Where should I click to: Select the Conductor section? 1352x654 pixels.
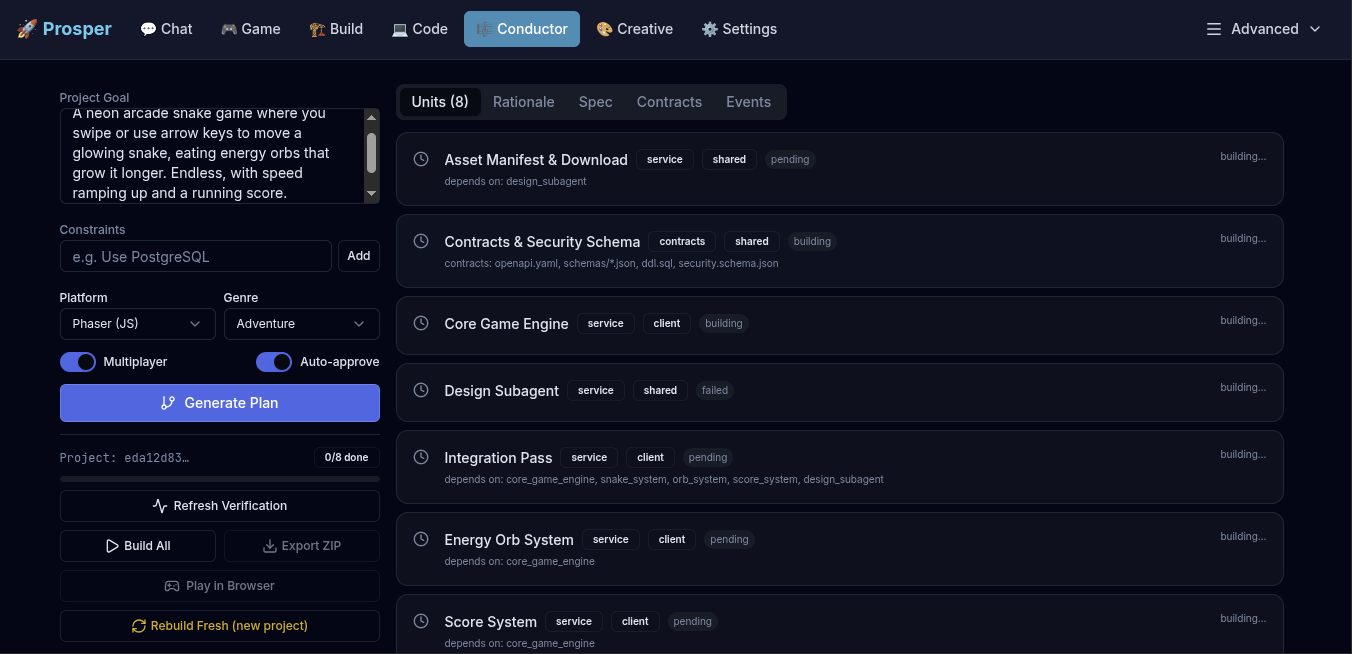pos(522,29)
